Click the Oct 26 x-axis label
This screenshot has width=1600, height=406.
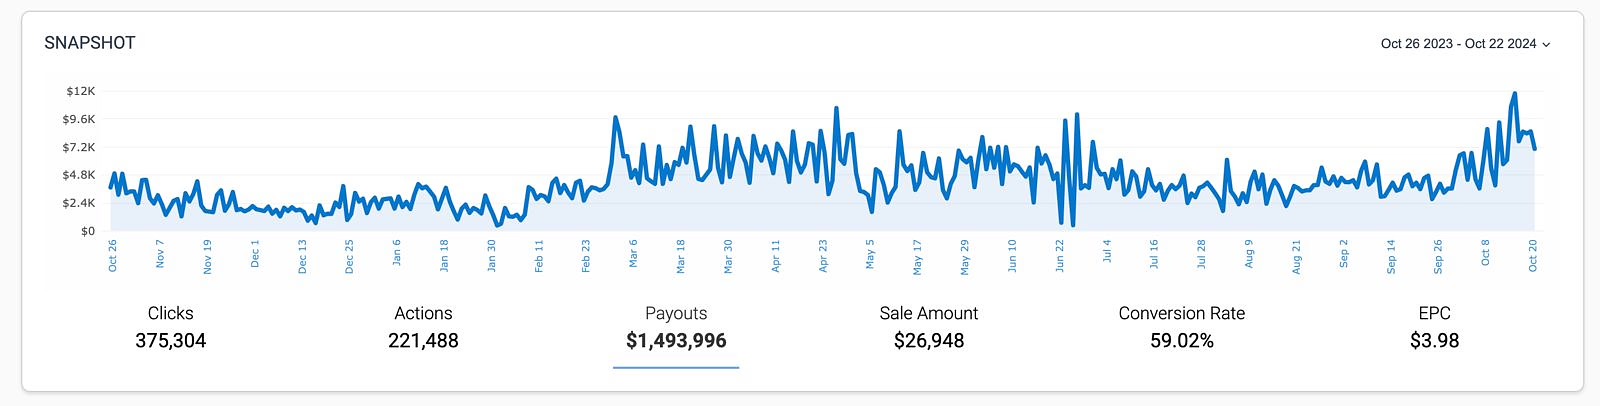click(x=113, y=256)
